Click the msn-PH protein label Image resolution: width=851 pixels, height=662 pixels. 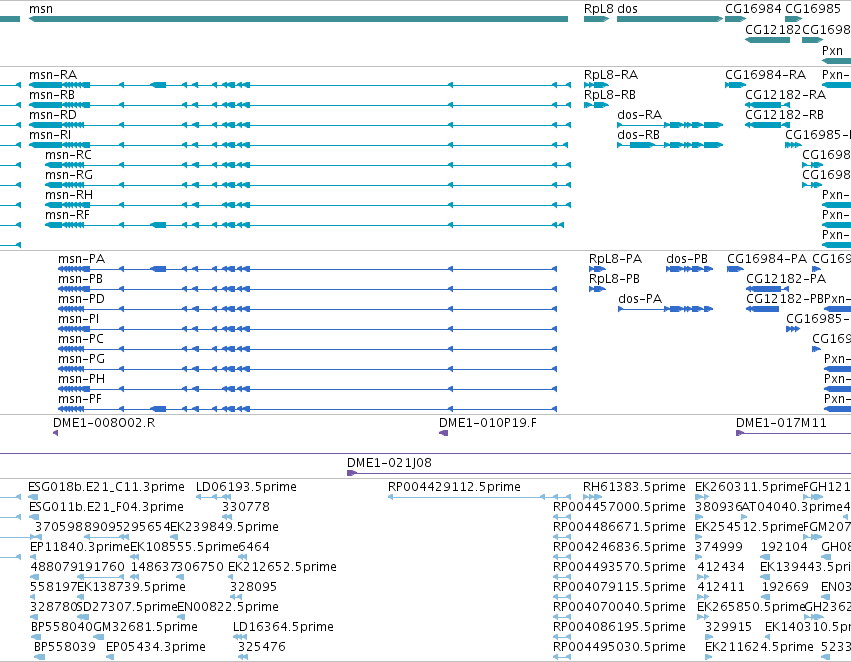81,379
